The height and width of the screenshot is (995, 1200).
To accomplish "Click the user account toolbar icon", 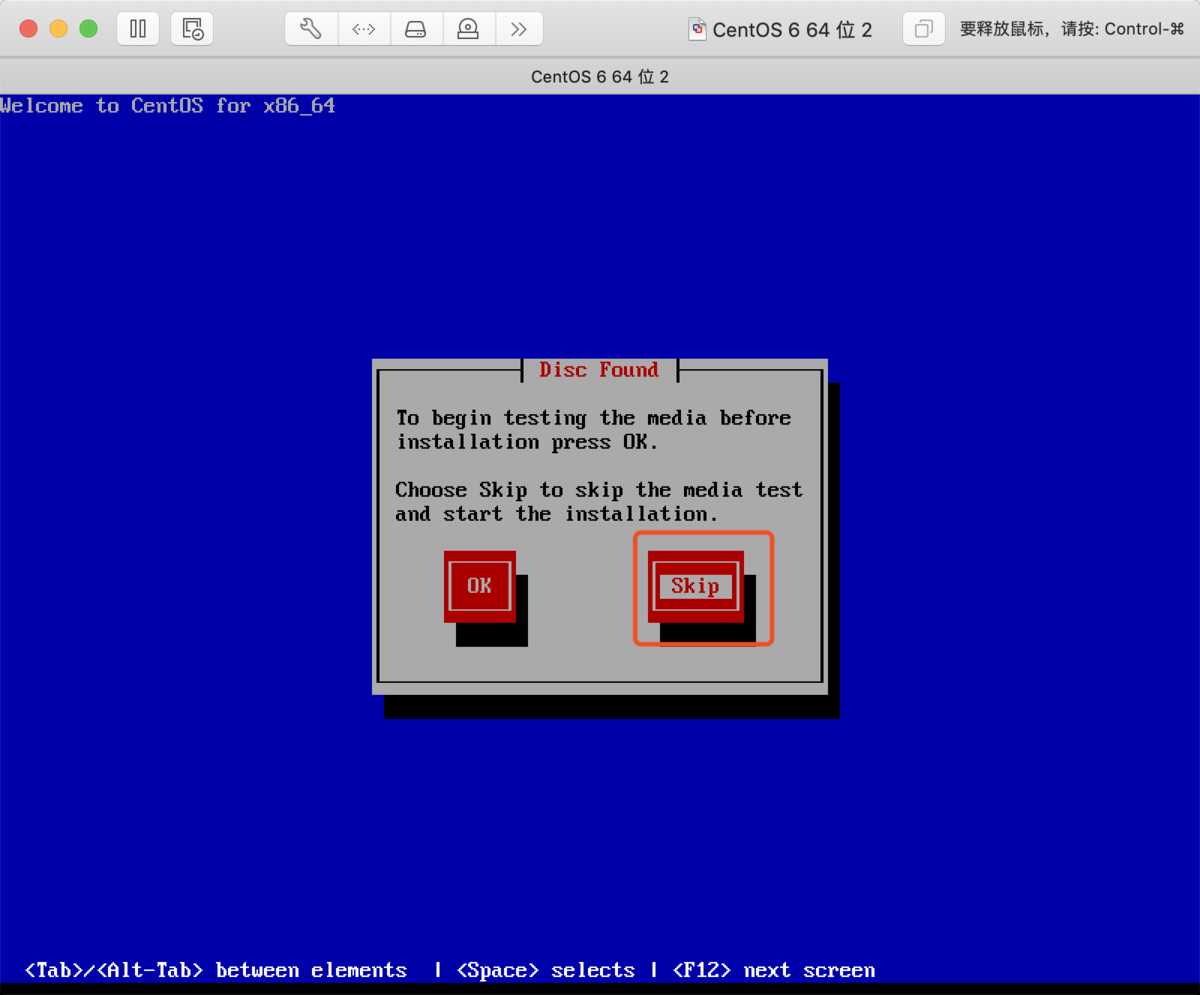I will tap(467, 29).
